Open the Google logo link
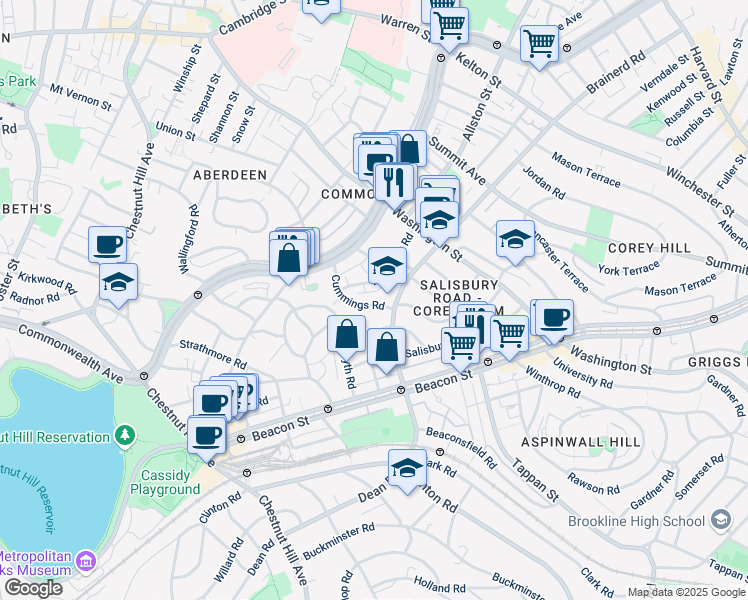Screen dimensions: 748x600 (34, 588)
